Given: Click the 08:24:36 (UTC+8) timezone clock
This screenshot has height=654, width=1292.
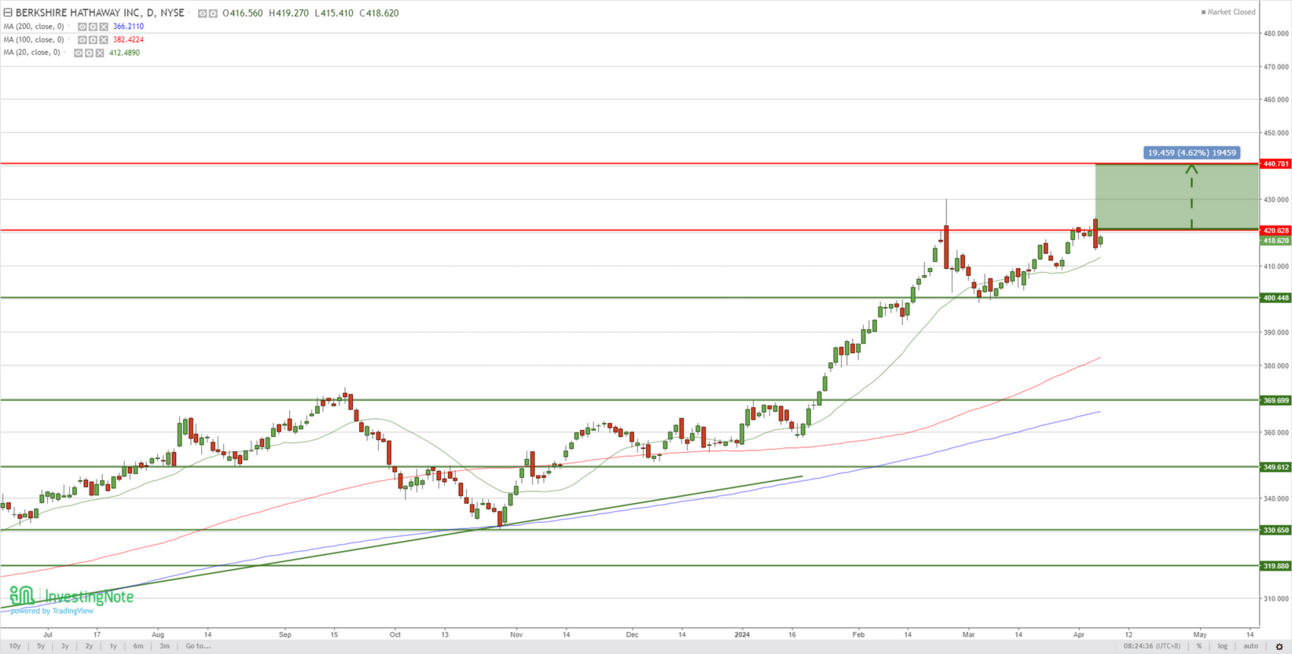Looking at the screenshot, I should 1150,646.
